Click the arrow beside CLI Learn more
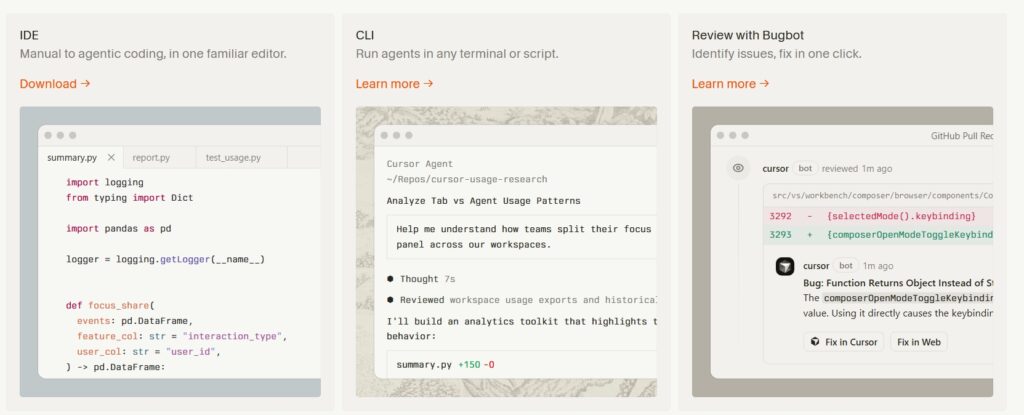The height and width of the screenshot is (415, 1024). coord(429,84)
